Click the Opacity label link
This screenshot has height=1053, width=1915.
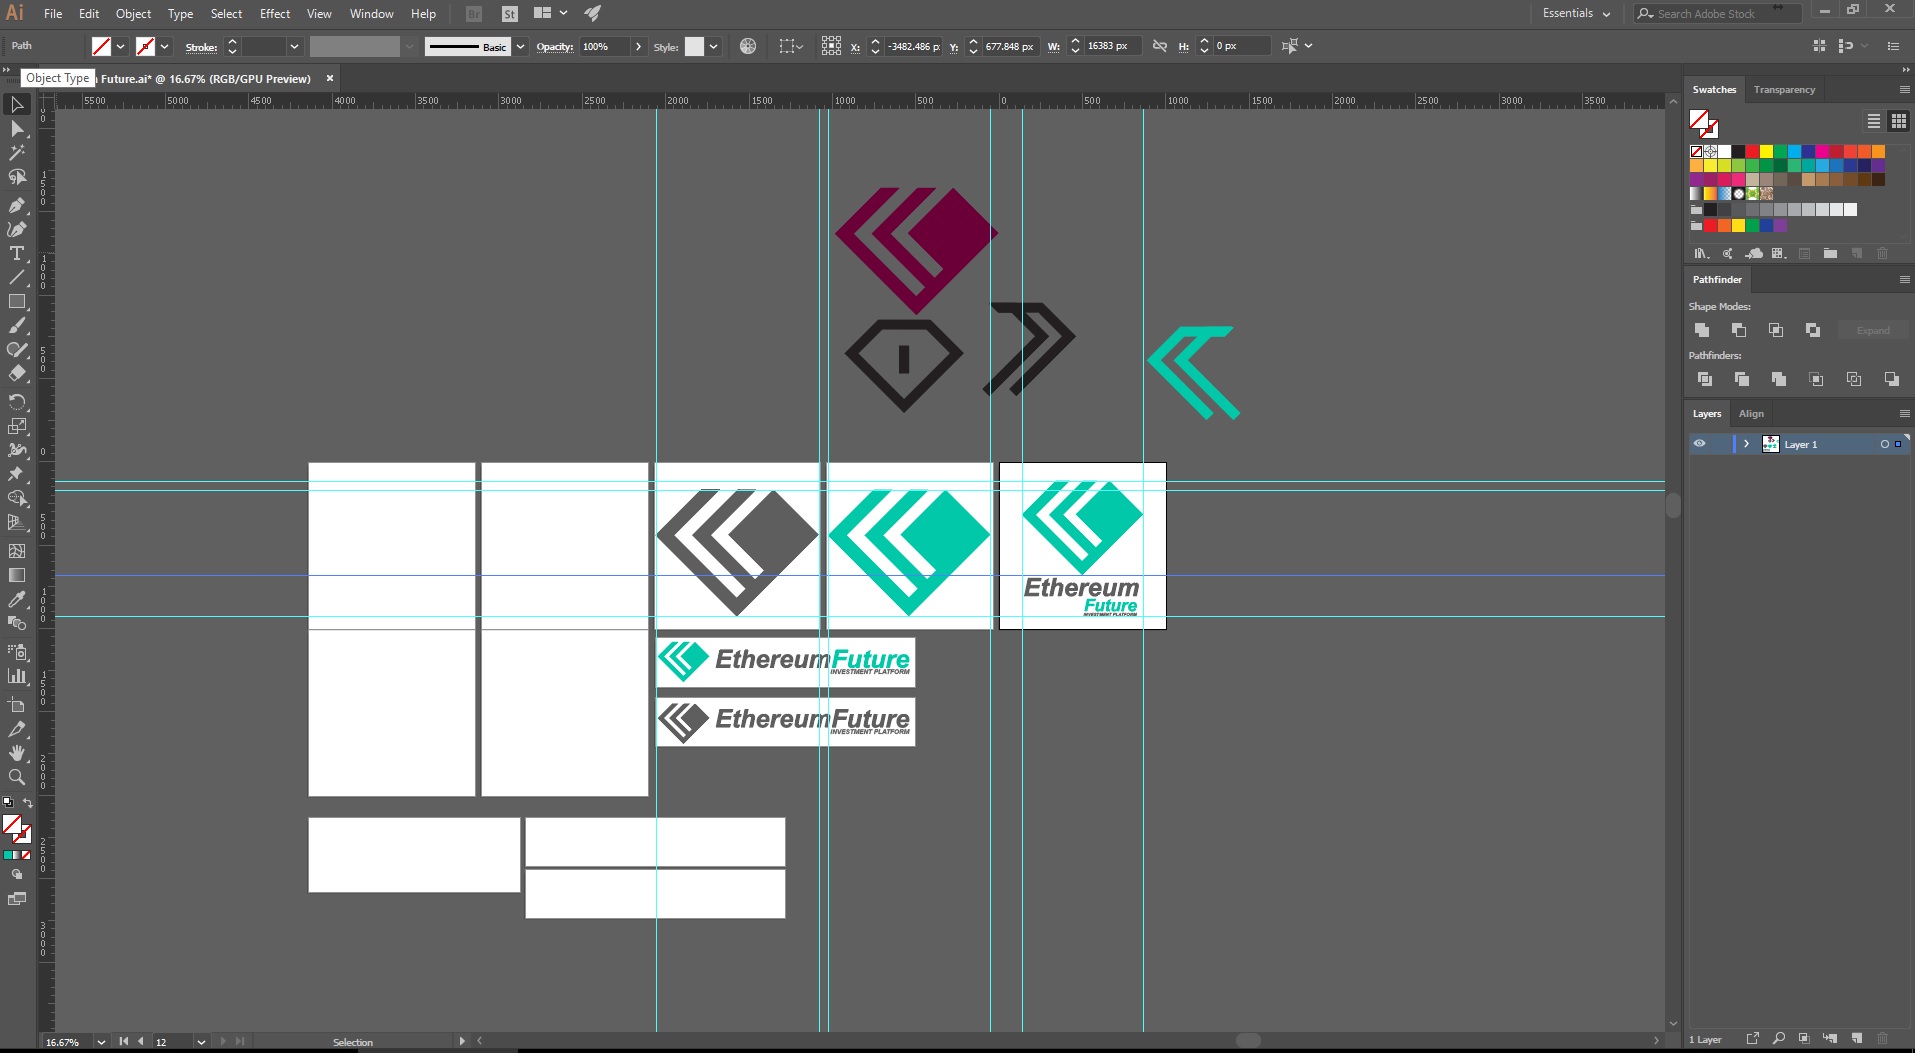coord(554,47)
